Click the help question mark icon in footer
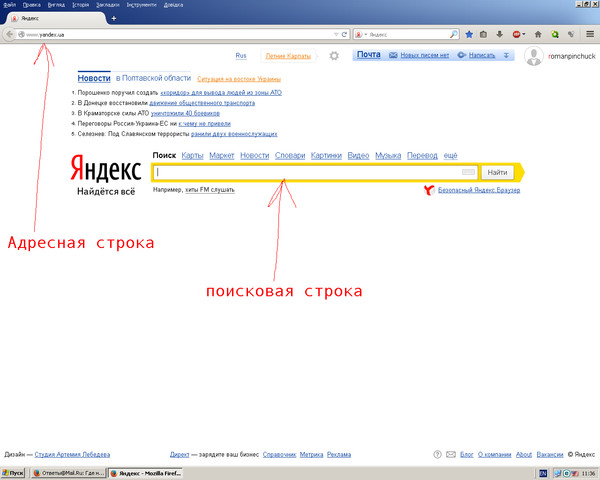This screenshot has height=480, width=600. (x=437, y=454)
